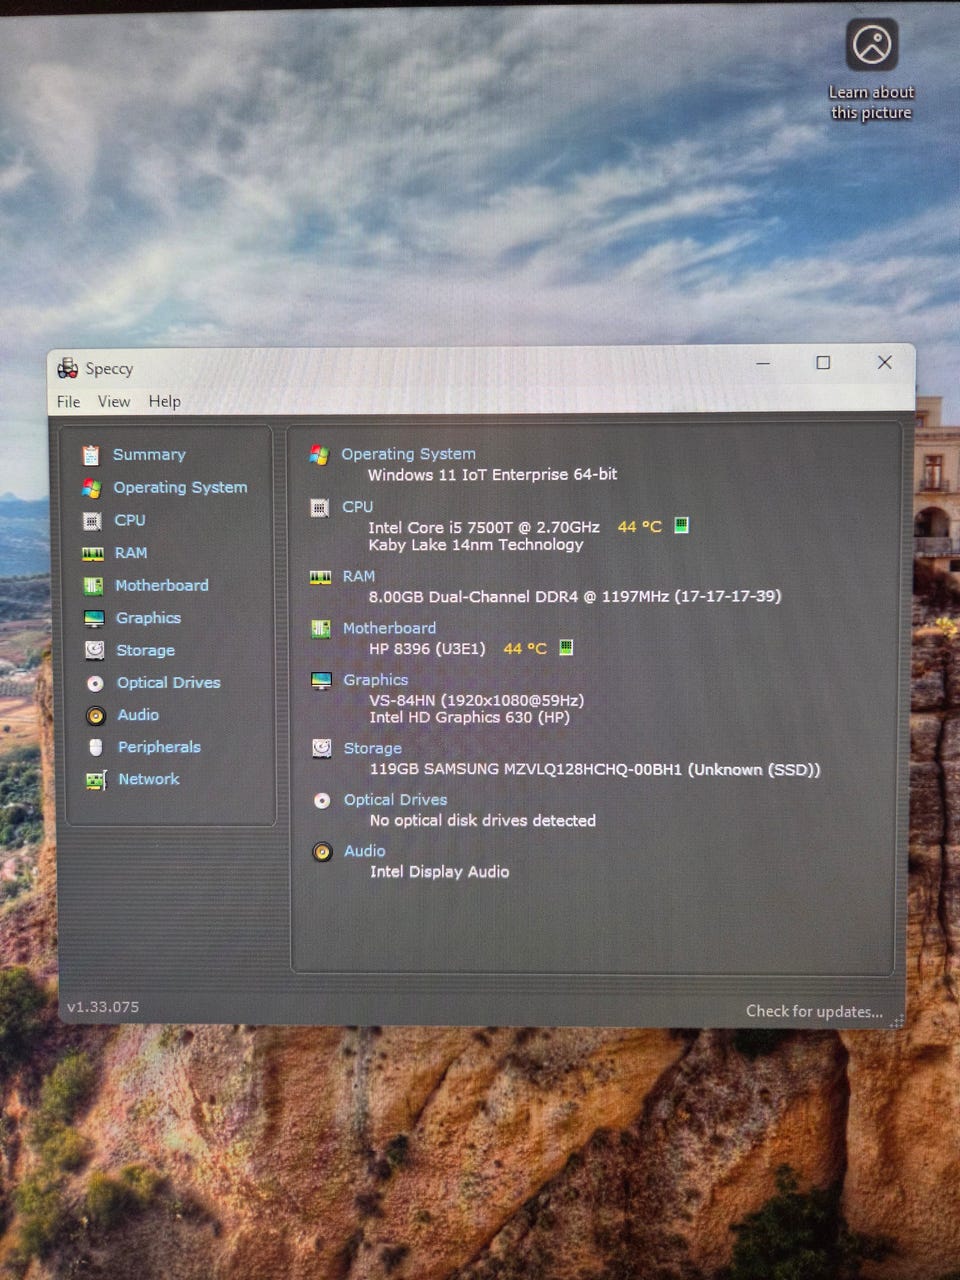Click the Operating System heading link in summary

click(409, 454)
